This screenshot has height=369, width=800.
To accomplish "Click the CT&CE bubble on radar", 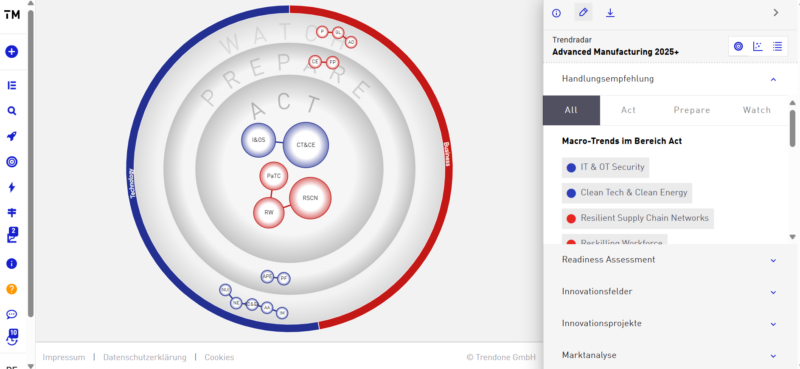I will click(x=306, y=145).
